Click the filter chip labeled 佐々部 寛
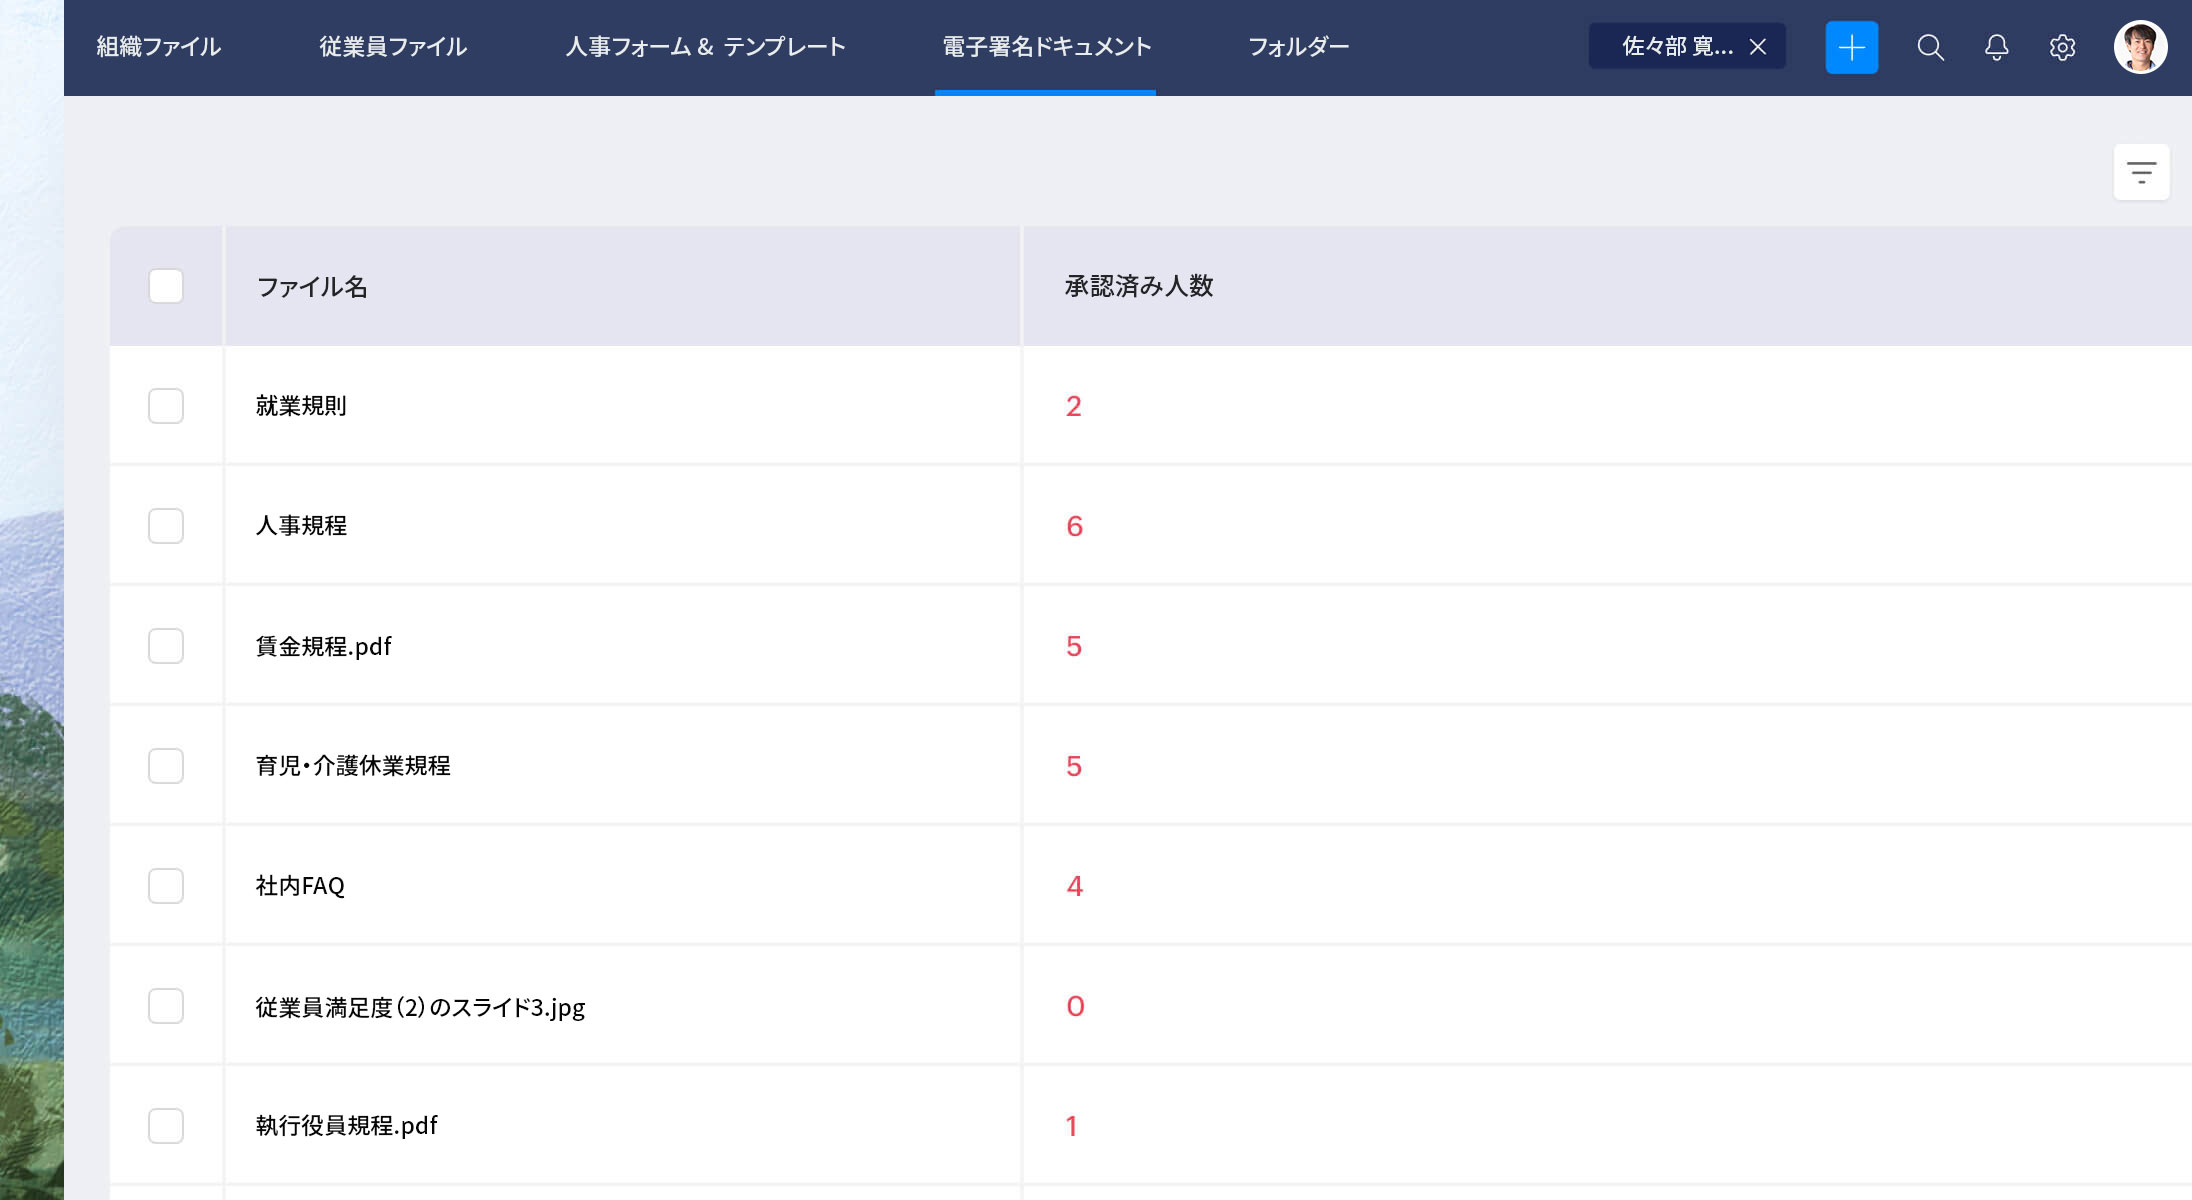This screenshot has width=2192, height=1200. 1665,46
